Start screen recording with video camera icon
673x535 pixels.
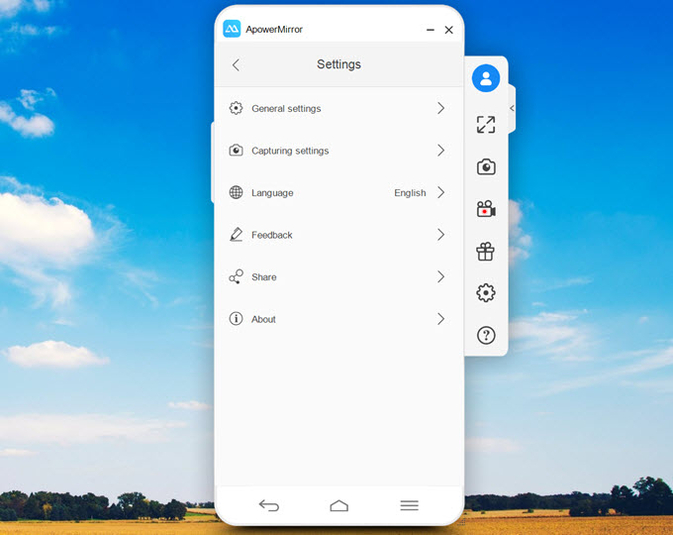click(x=486, y=209)
